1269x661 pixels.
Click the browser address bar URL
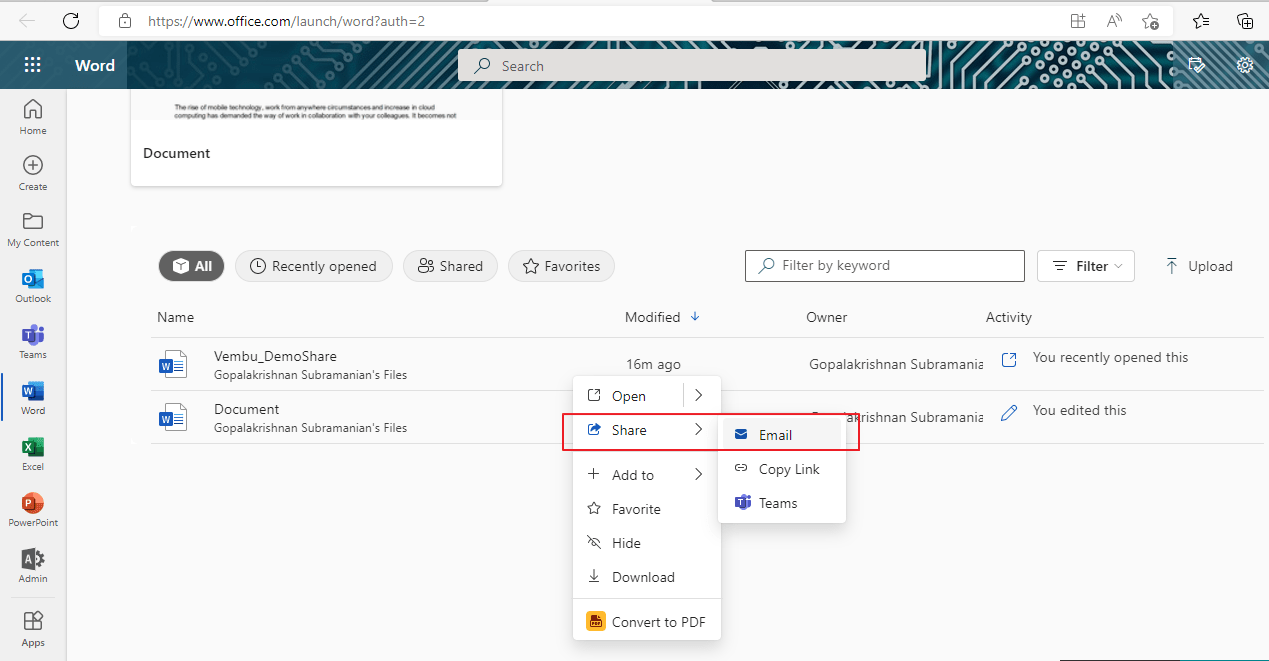(287, 20)
